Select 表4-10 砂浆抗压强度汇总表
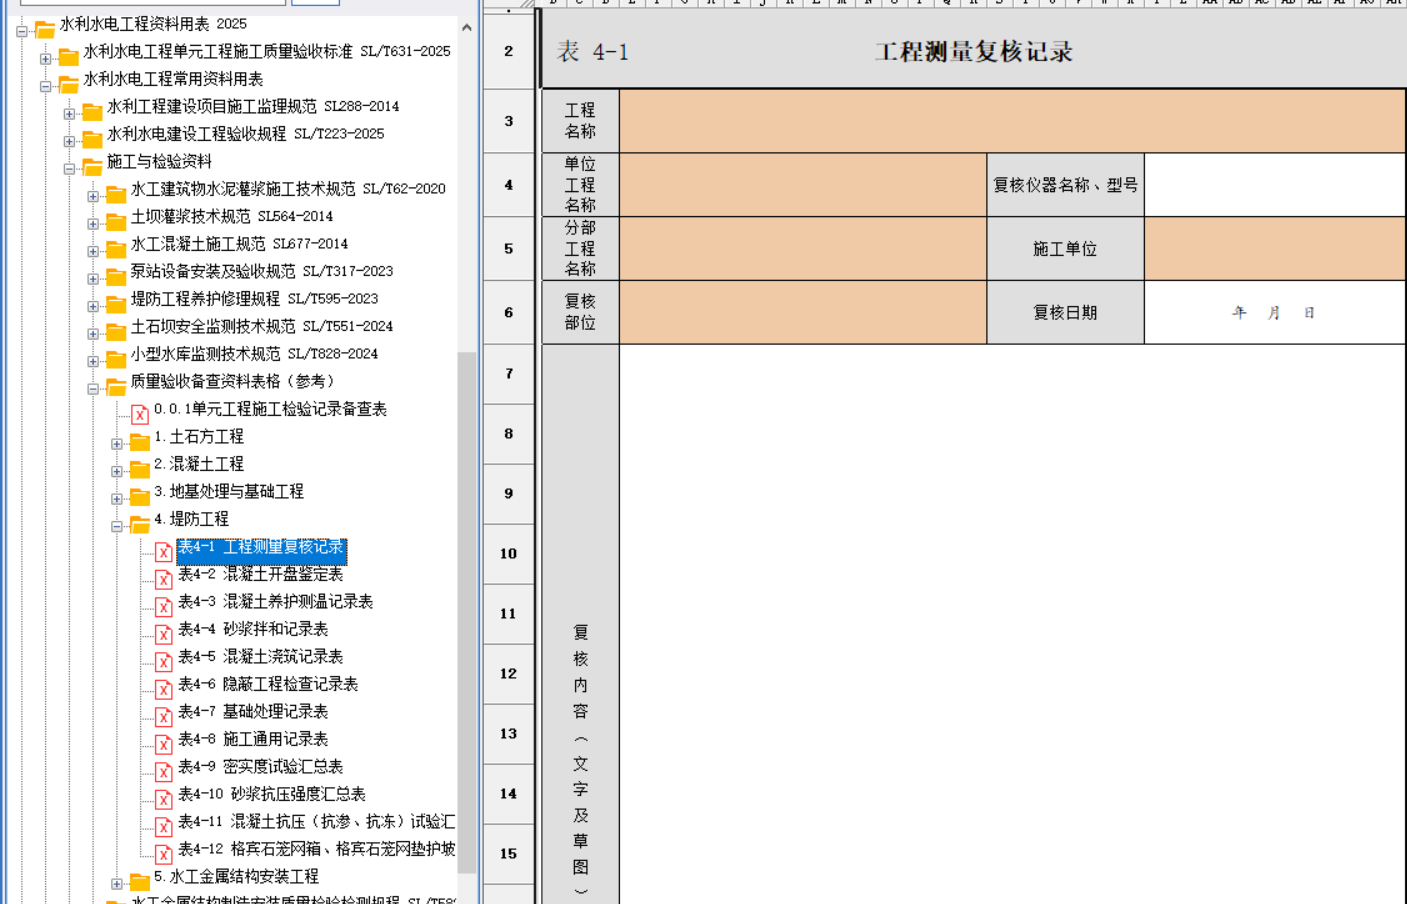1407x904 pixels. 271,794
